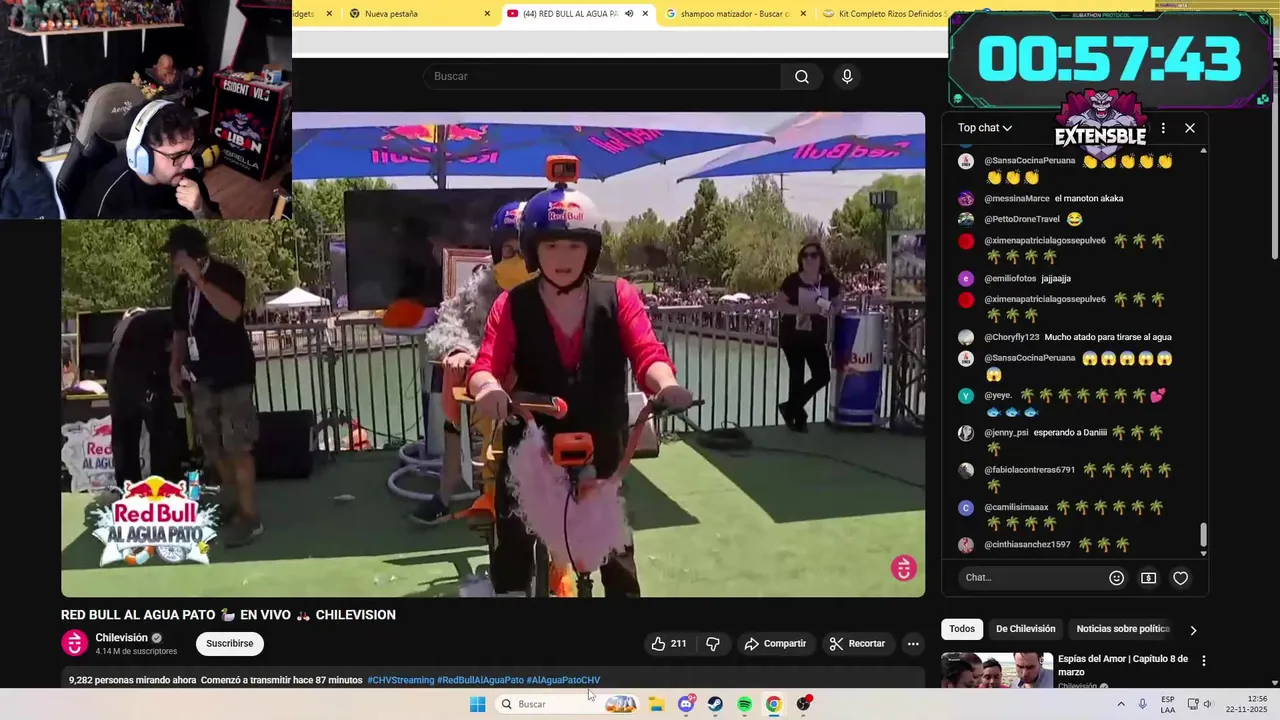Open the Chilevisión channel name link
The image size is (1280, 720).
tap(121, 638)
